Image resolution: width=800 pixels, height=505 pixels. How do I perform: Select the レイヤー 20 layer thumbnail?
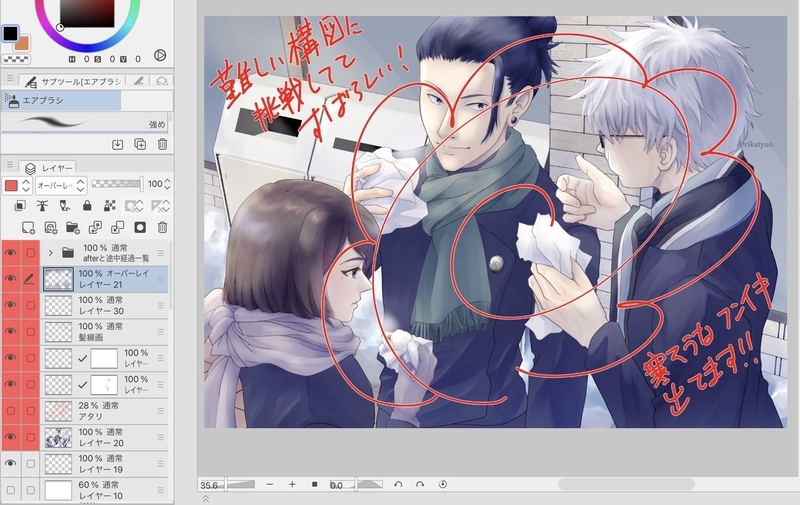coord(58,438)
